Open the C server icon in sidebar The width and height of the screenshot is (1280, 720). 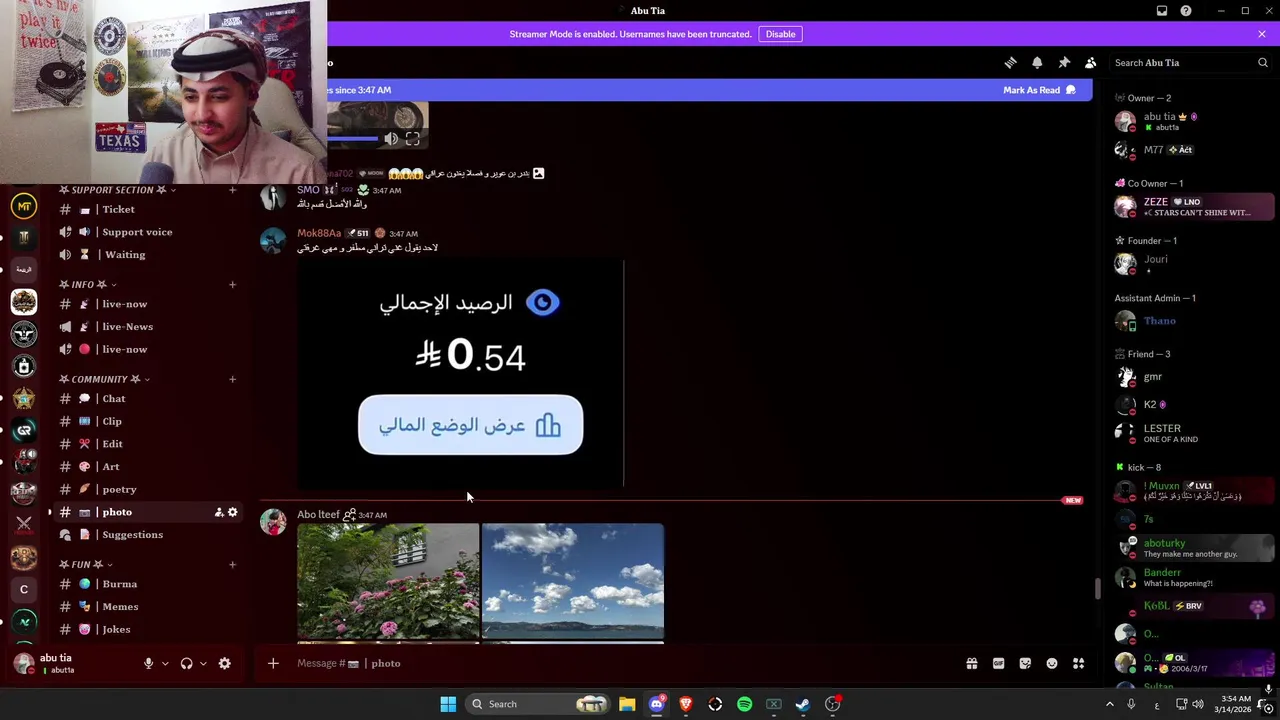24,589
